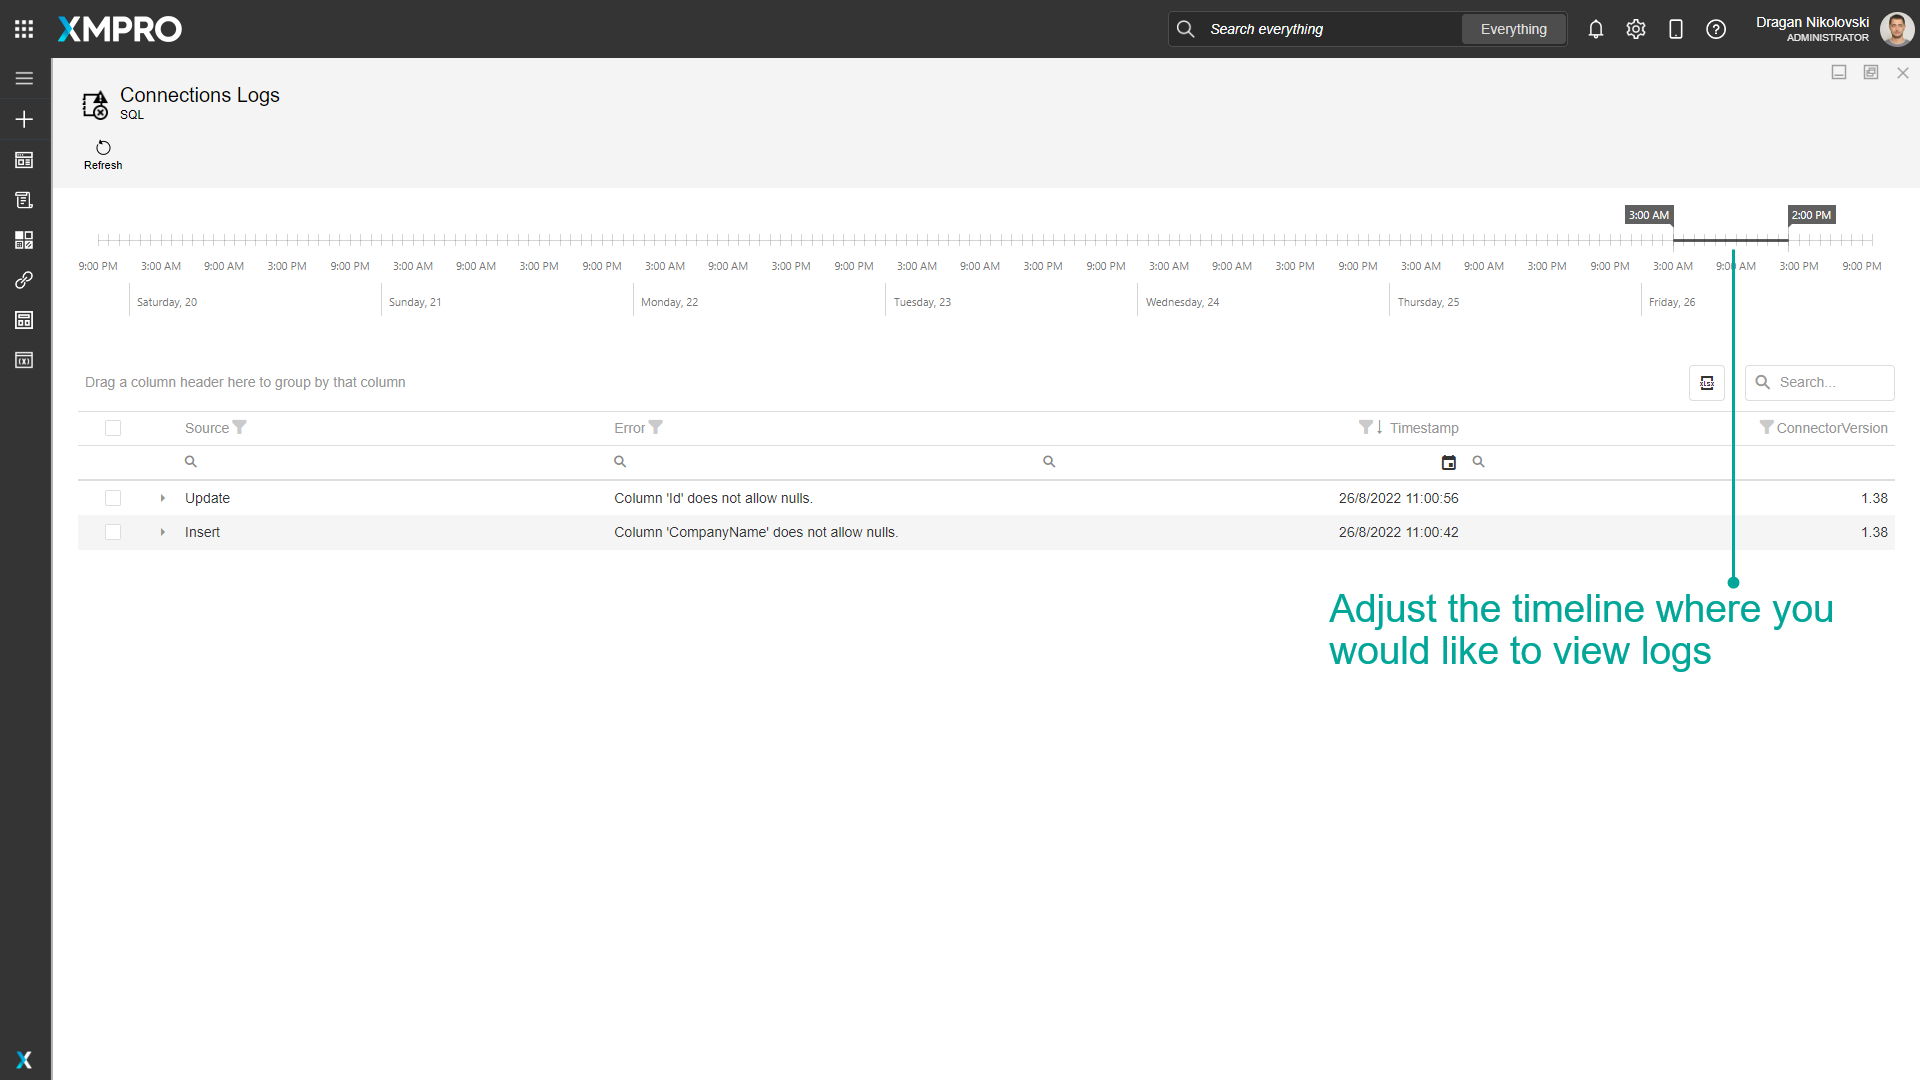Viewport: 1920px width, 1080px height.
Task: Expand the Insert log entry
Action: coord(162,532)
